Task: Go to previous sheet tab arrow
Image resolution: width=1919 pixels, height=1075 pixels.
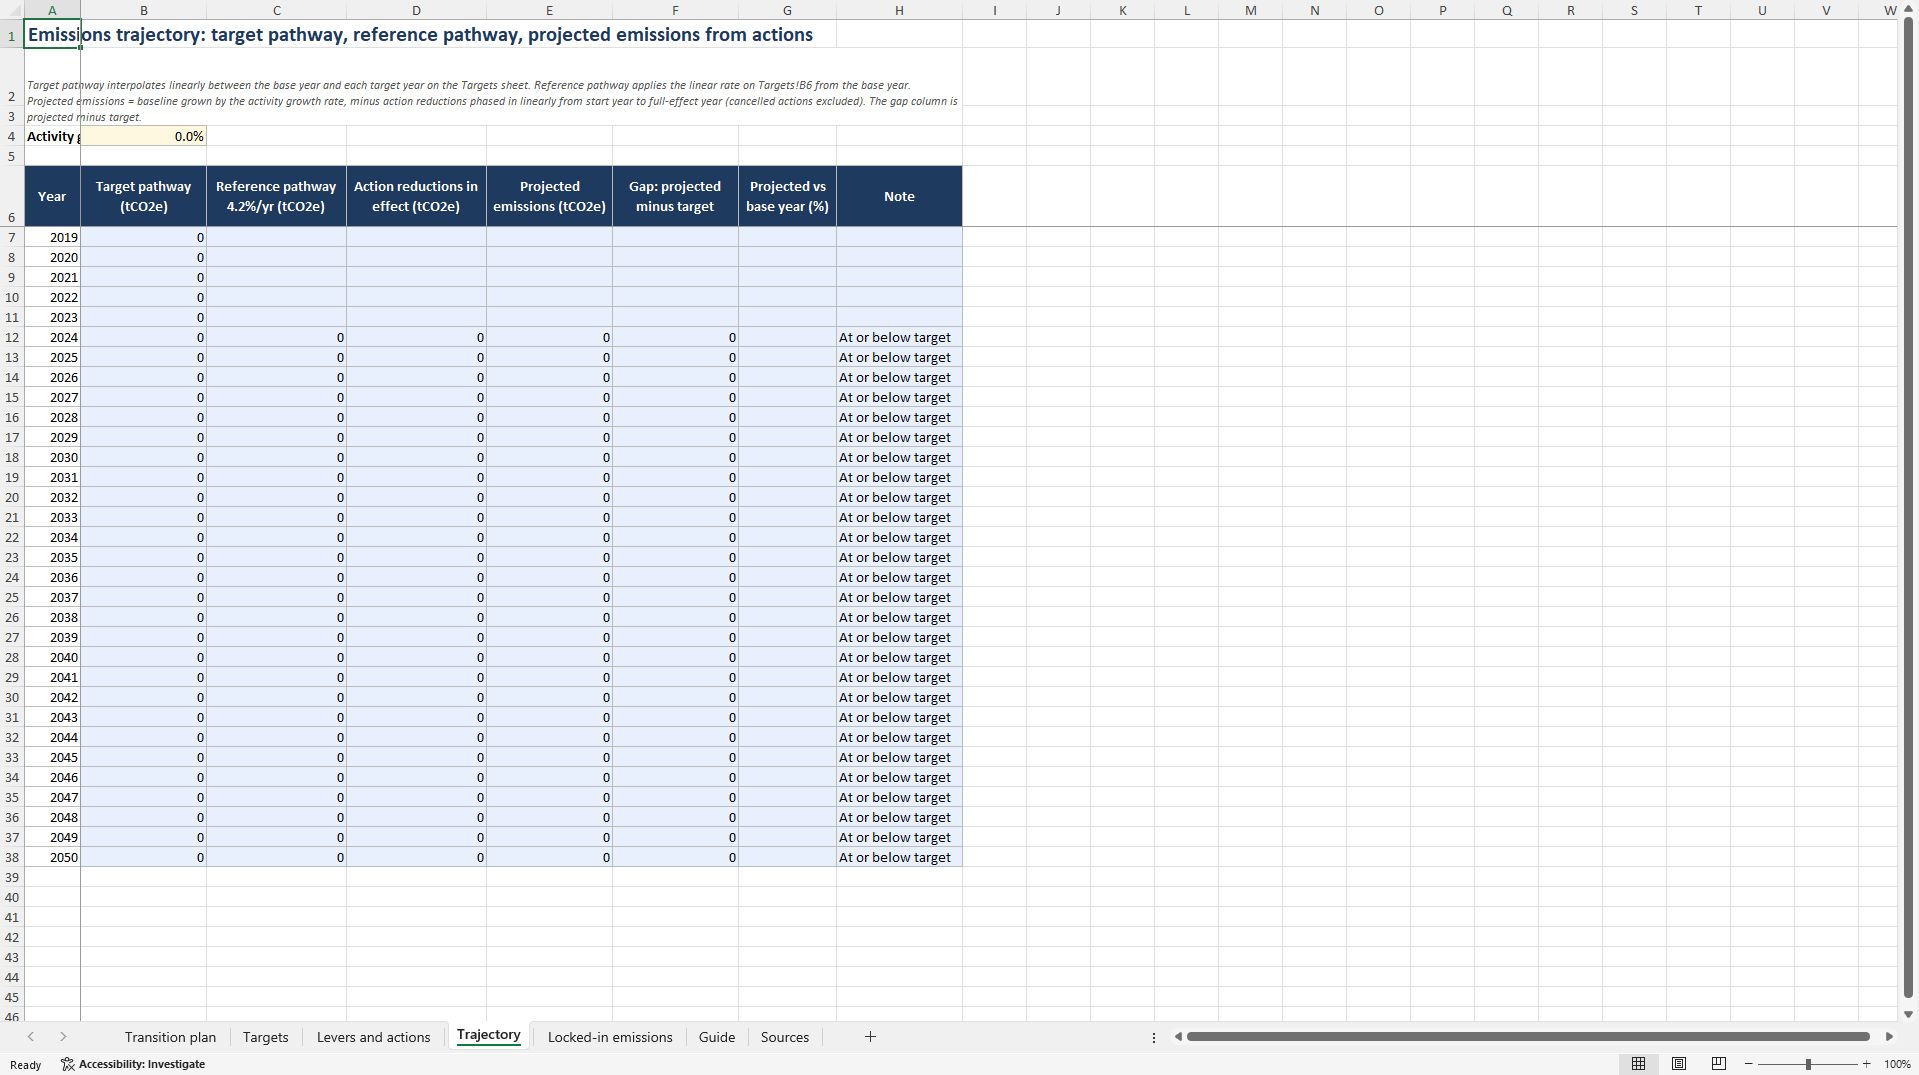Action: (x=31, y=1037)
